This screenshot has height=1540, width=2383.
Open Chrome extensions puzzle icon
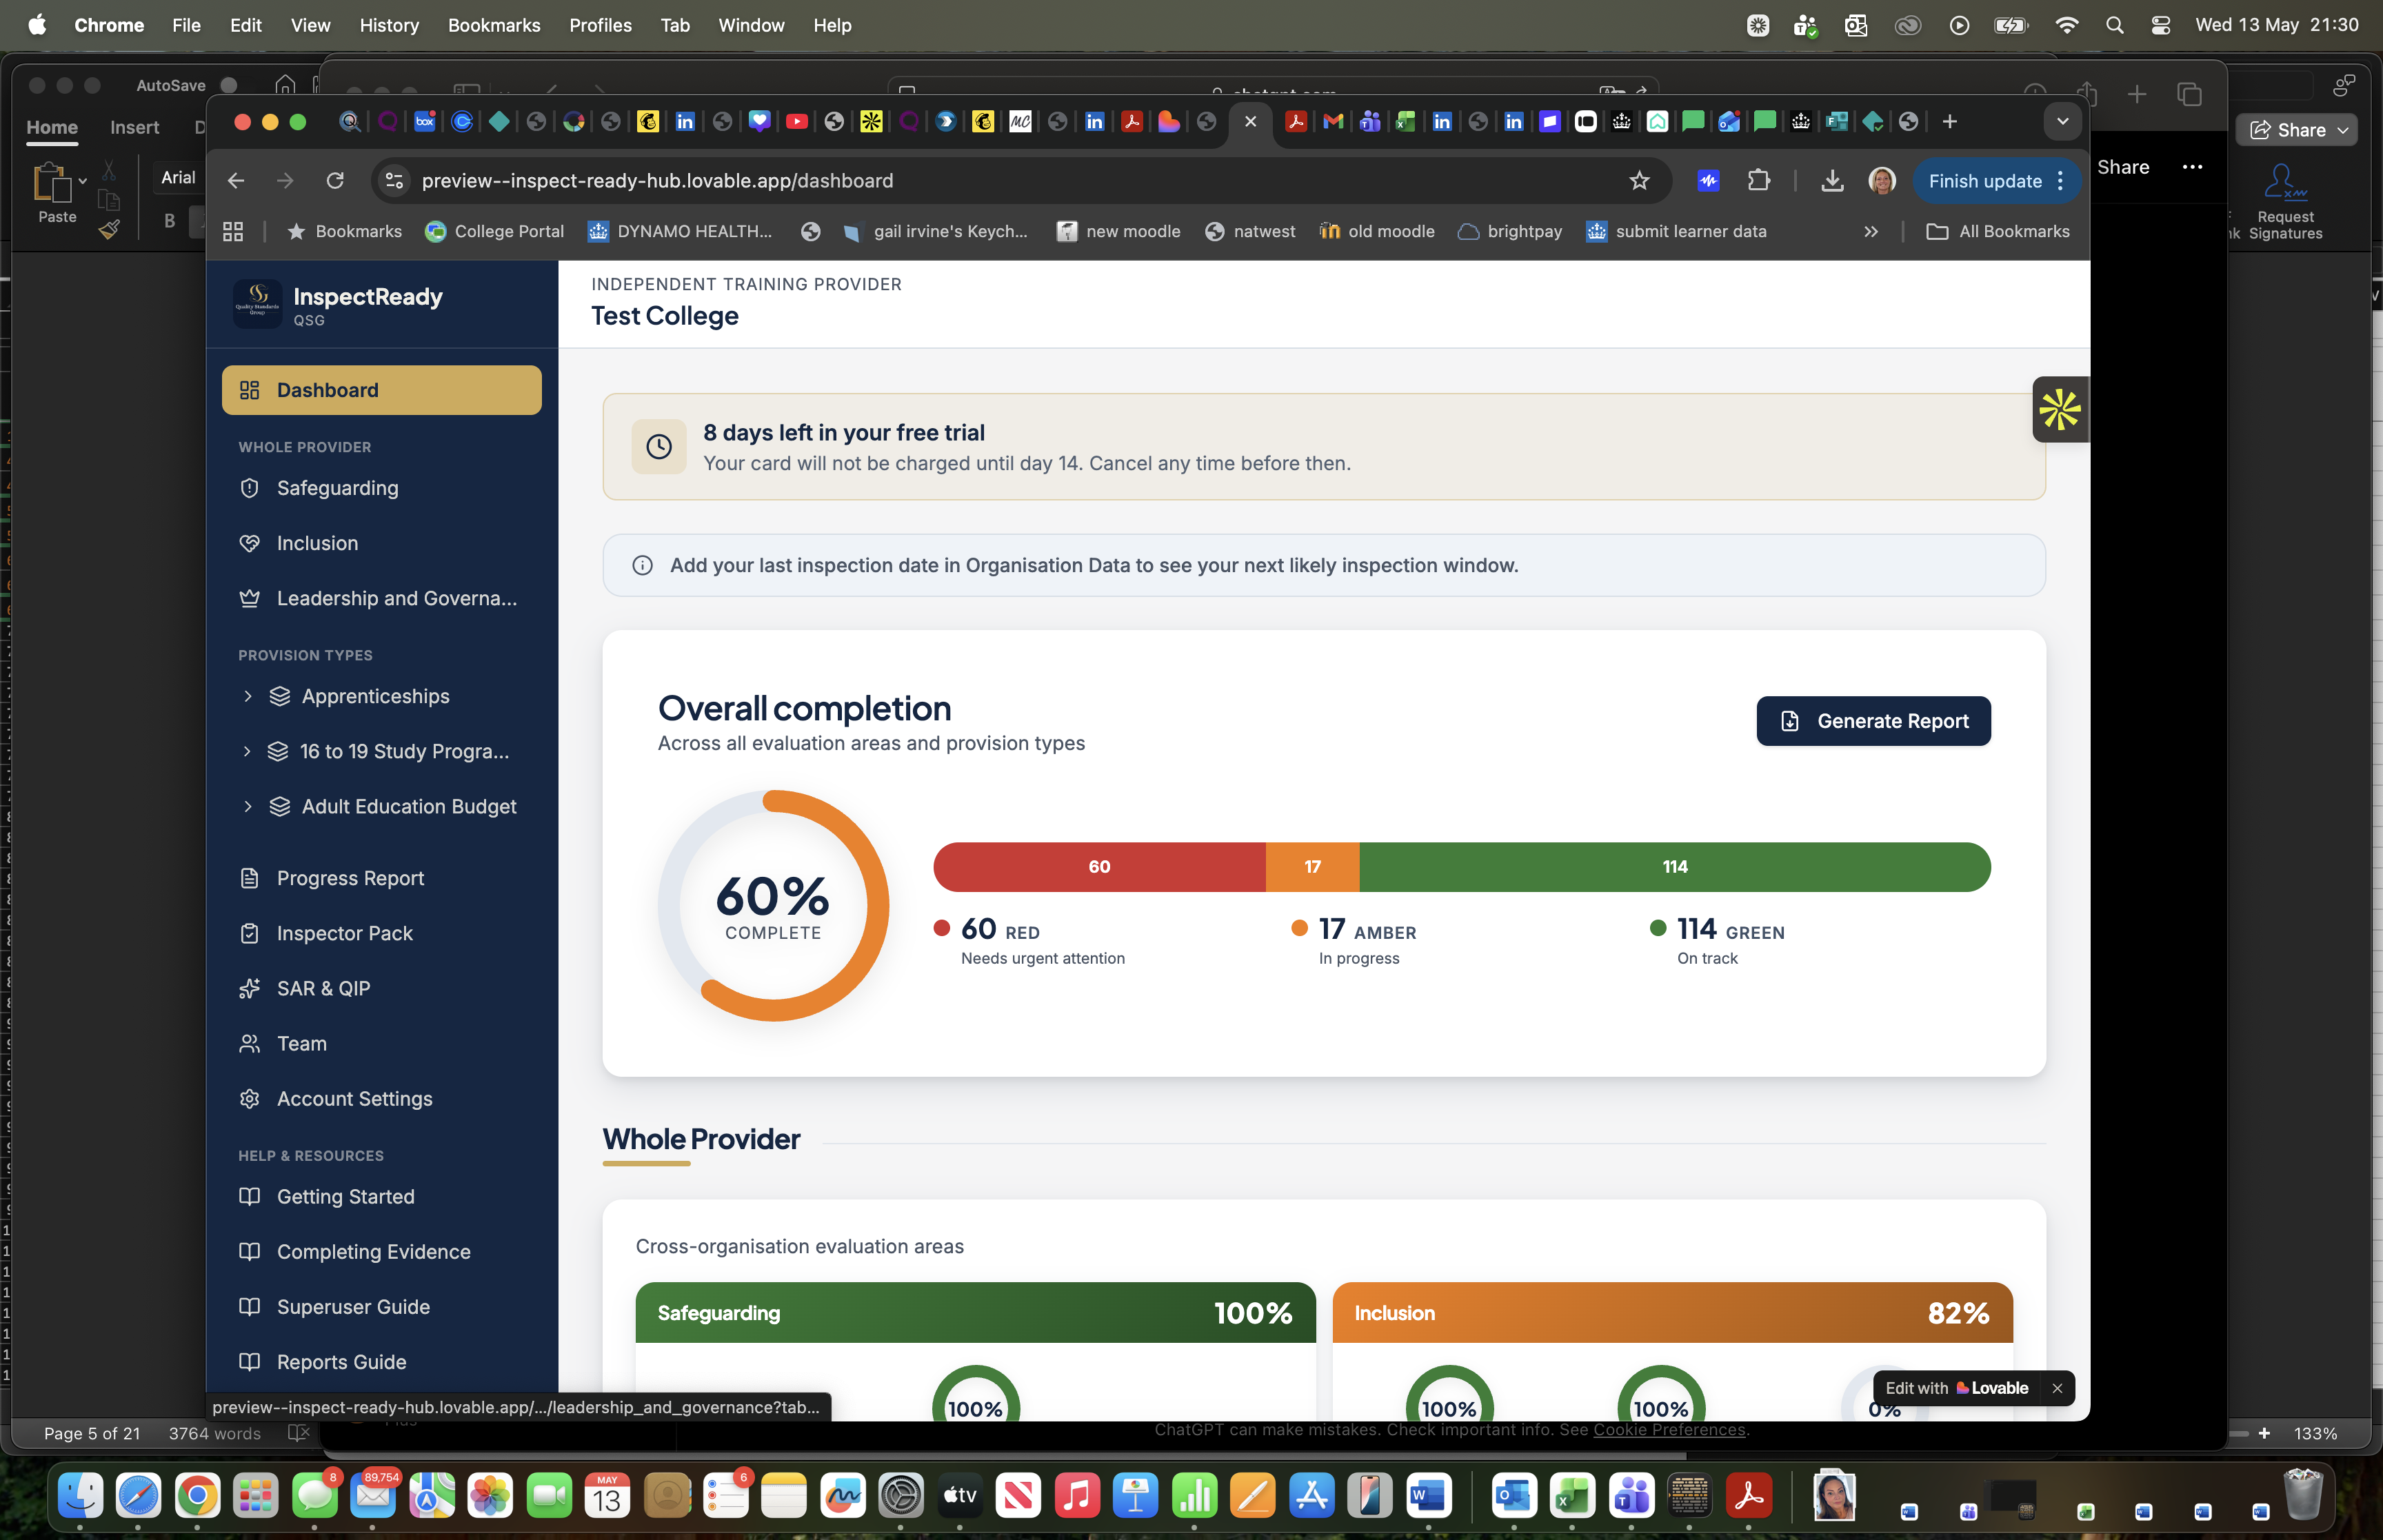(x=1758, y=180)
